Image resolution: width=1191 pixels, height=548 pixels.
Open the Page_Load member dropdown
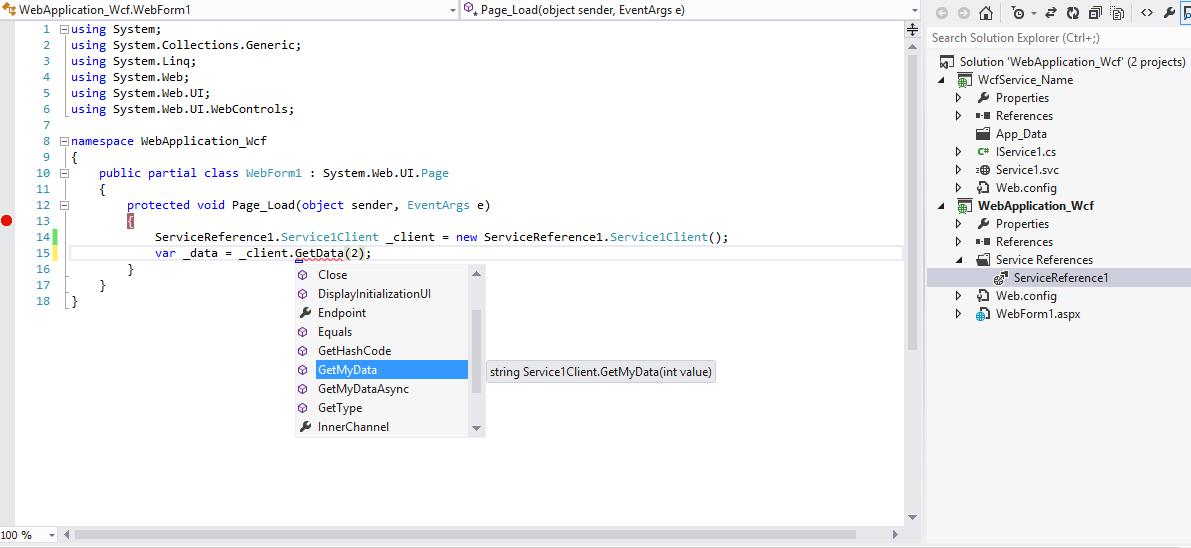915,10
